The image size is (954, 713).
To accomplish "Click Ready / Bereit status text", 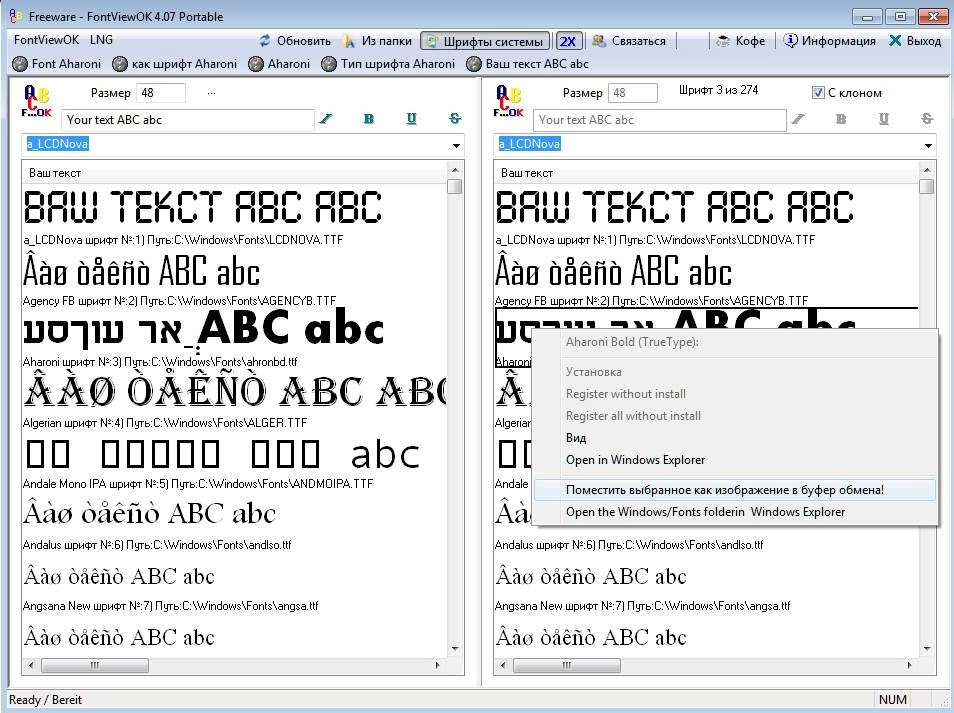I will coord(45,700).
